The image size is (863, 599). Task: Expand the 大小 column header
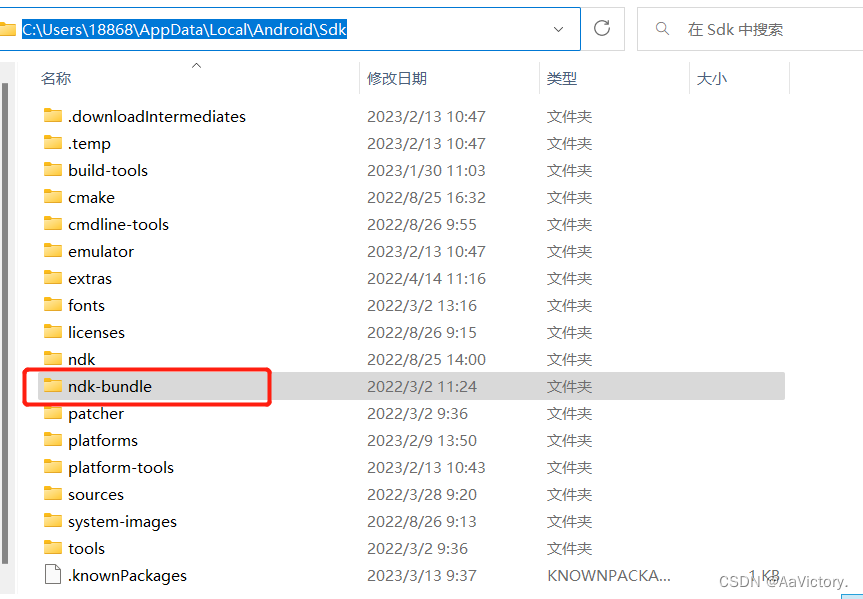tap(713, 78)
